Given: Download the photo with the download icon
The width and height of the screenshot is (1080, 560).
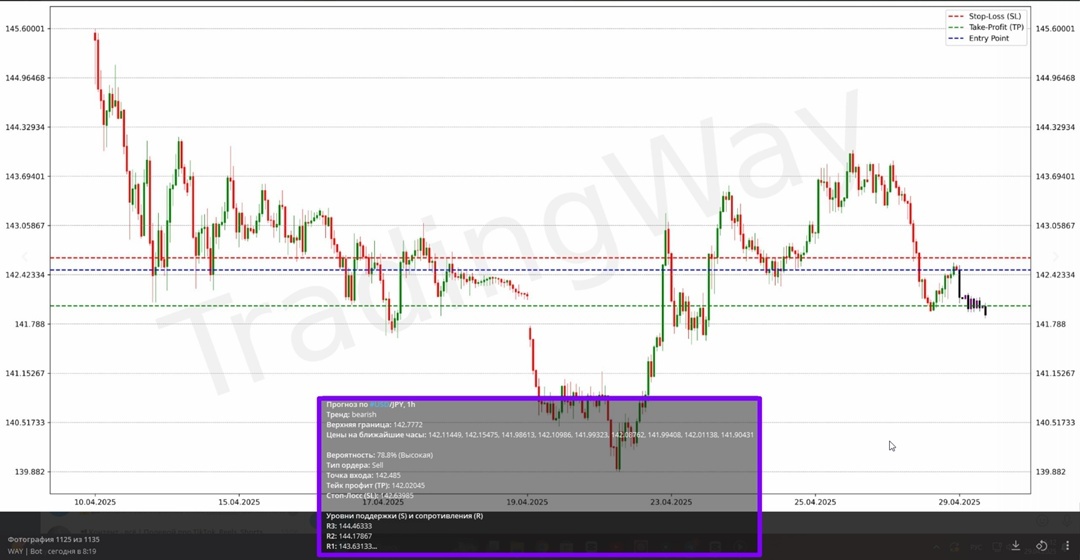Looking at the screenshot, I should click(1015, 546).
